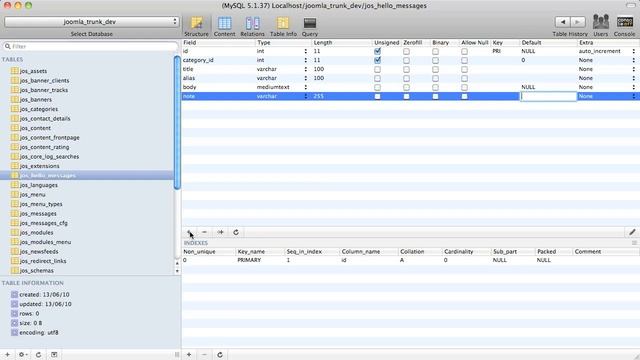This screenshot has height=360, width=640.
Task: Open Type dropdown for body field
Action: [305, 87]
